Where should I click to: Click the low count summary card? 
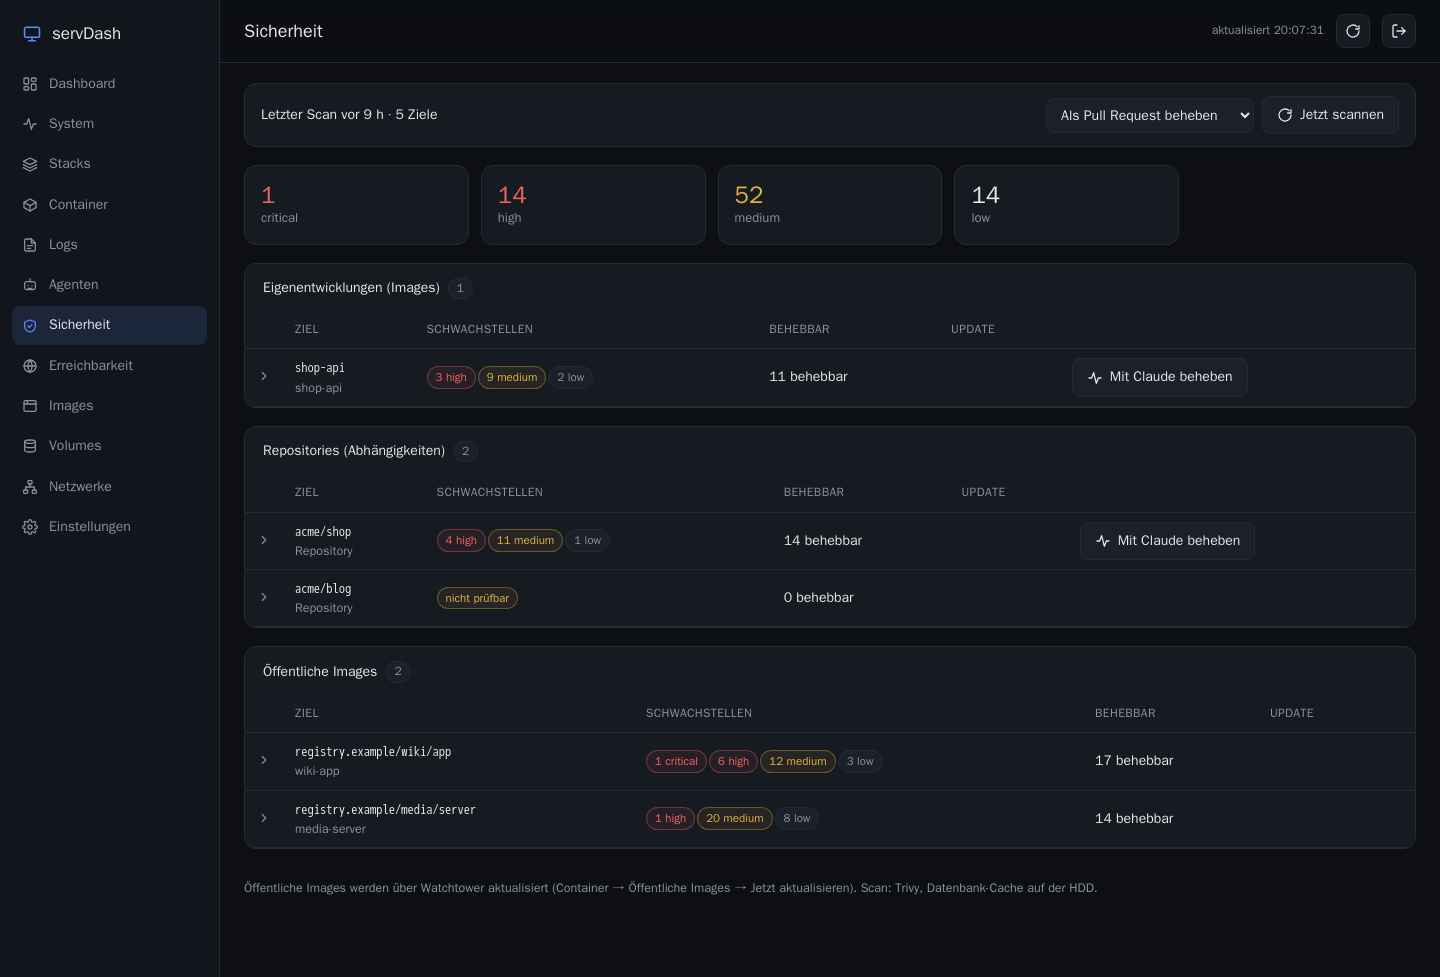click(1066, 205)
